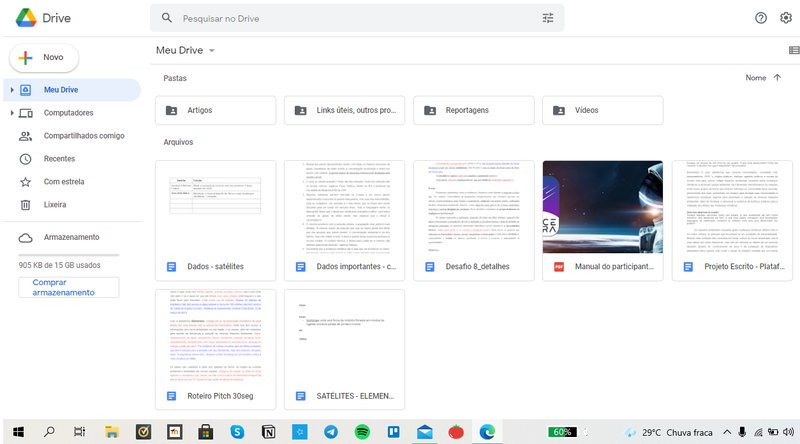Click the Novo new item button
The image size is (800, 444).
44,58
